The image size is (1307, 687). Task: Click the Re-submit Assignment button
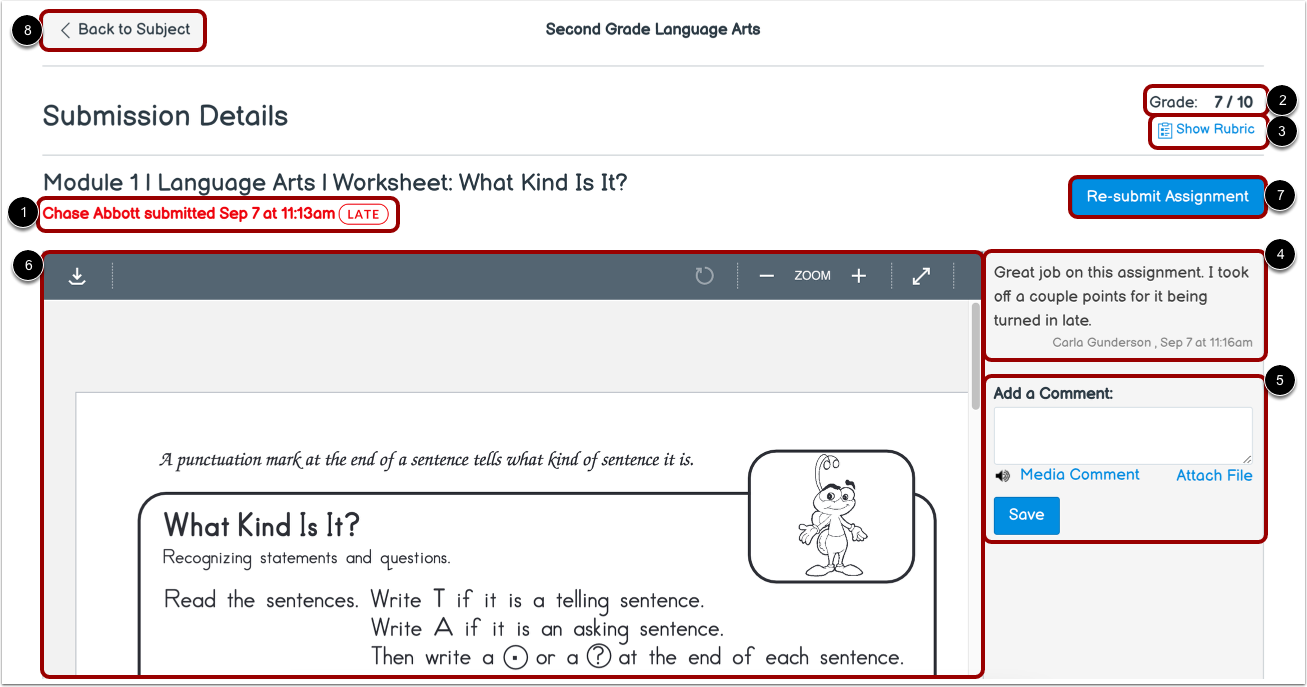coord(1167,197)
